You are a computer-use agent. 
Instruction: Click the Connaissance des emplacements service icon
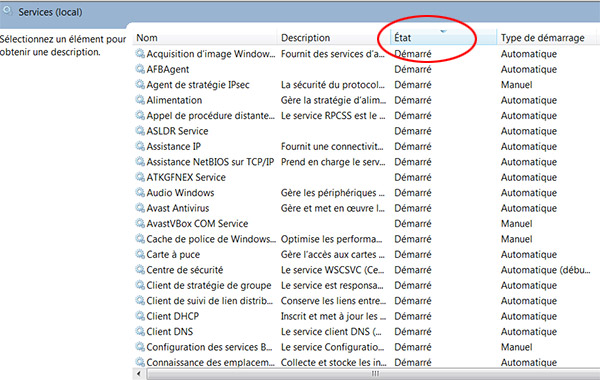pyautogui.click(x=140, y=362)
